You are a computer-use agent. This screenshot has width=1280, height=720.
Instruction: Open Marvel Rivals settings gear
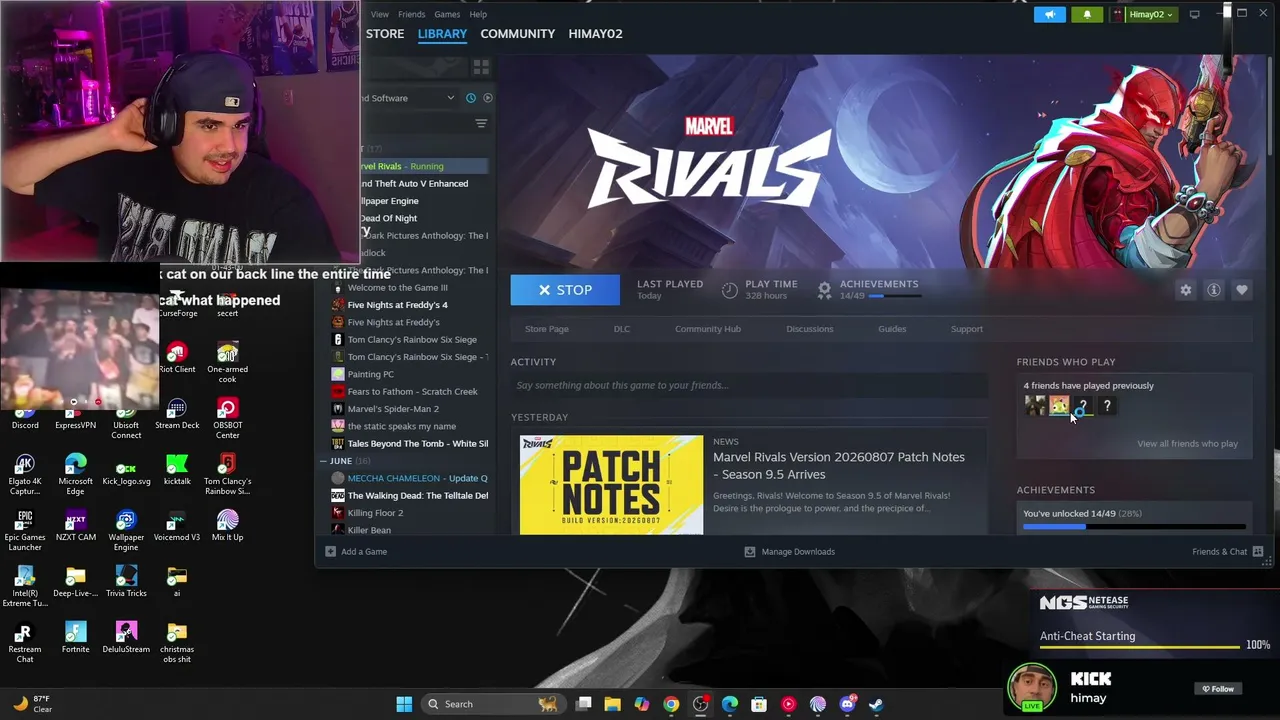[x=1186, y=290]
